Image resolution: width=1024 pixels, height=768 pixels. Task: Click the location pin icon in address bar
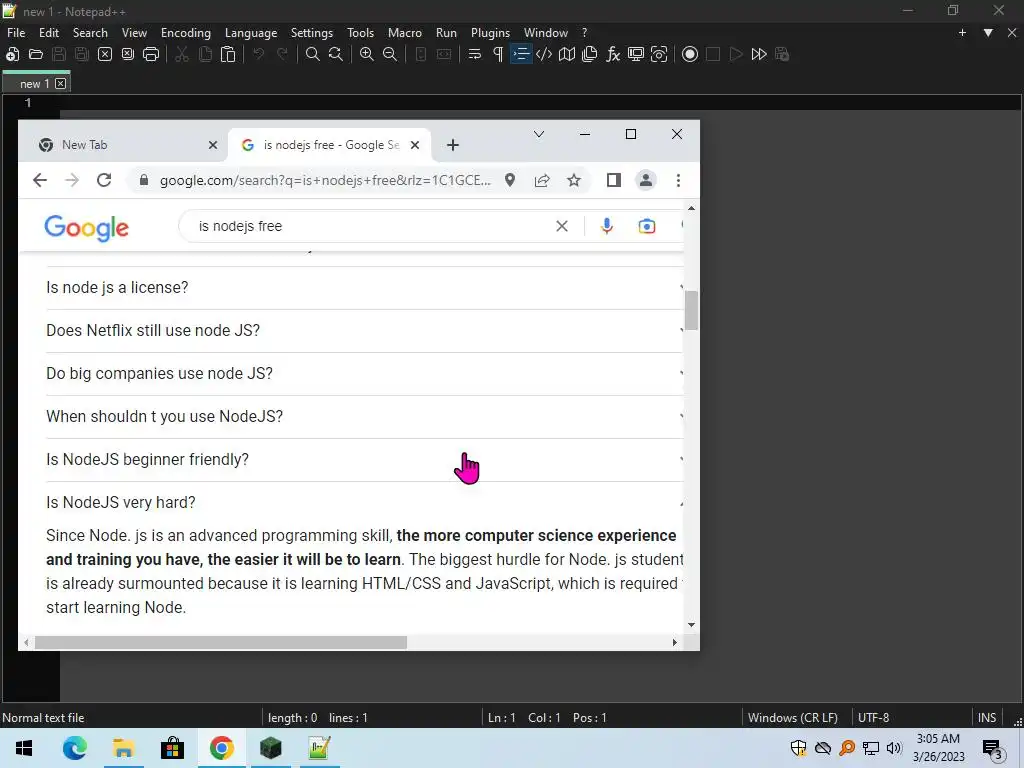tap(510, 180)
